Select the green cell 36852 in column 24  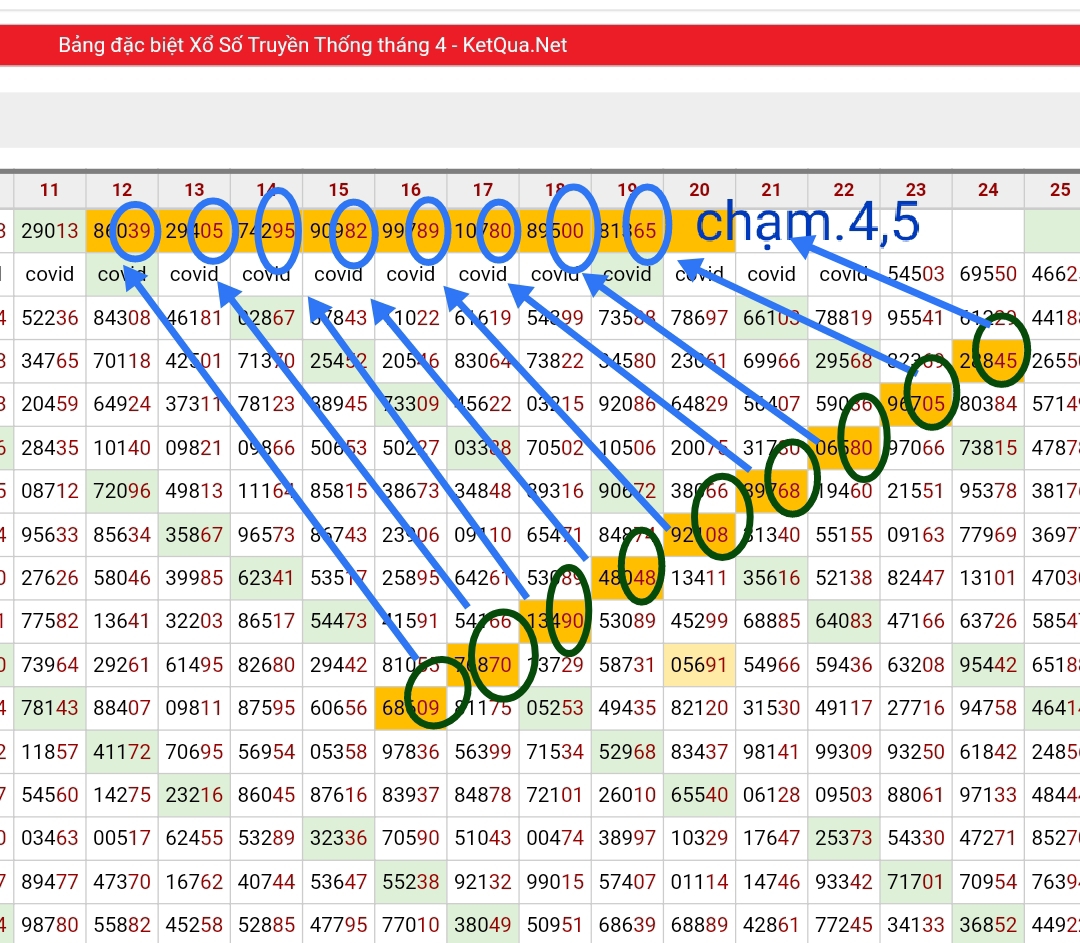[988, 924]
